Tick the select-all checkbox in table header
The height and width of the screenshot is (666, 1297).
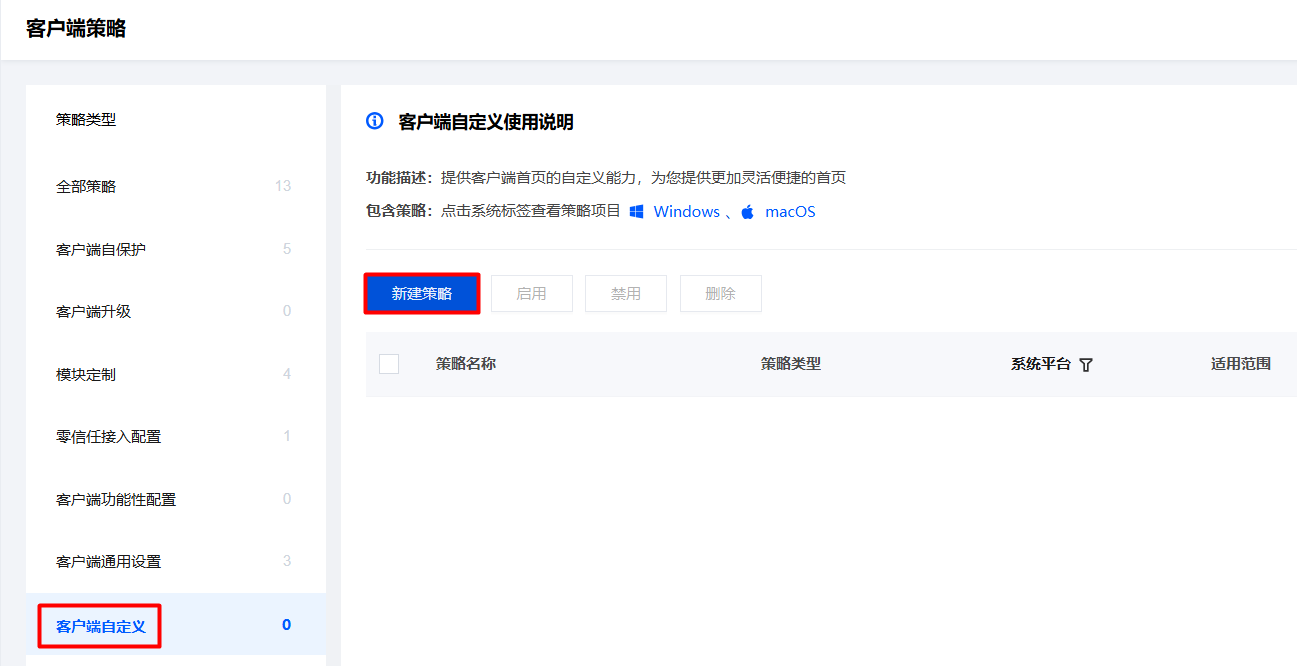click(389, 364)
